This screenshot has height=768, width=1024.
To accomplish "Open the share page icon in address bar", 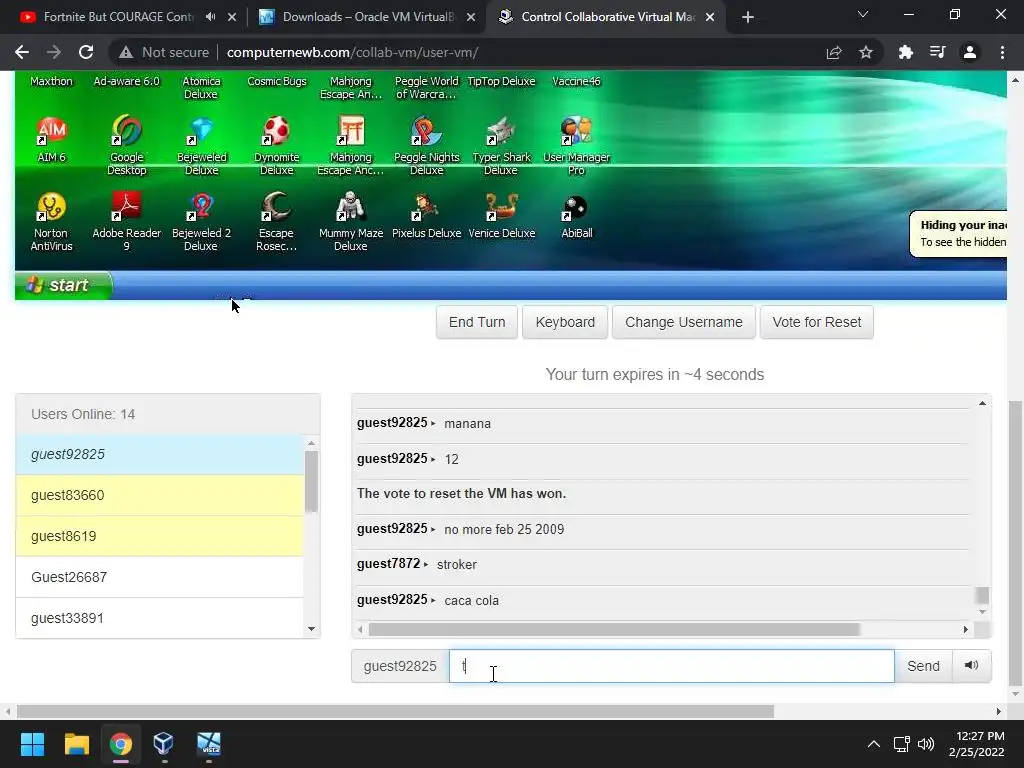I will [x=834, y=52].
